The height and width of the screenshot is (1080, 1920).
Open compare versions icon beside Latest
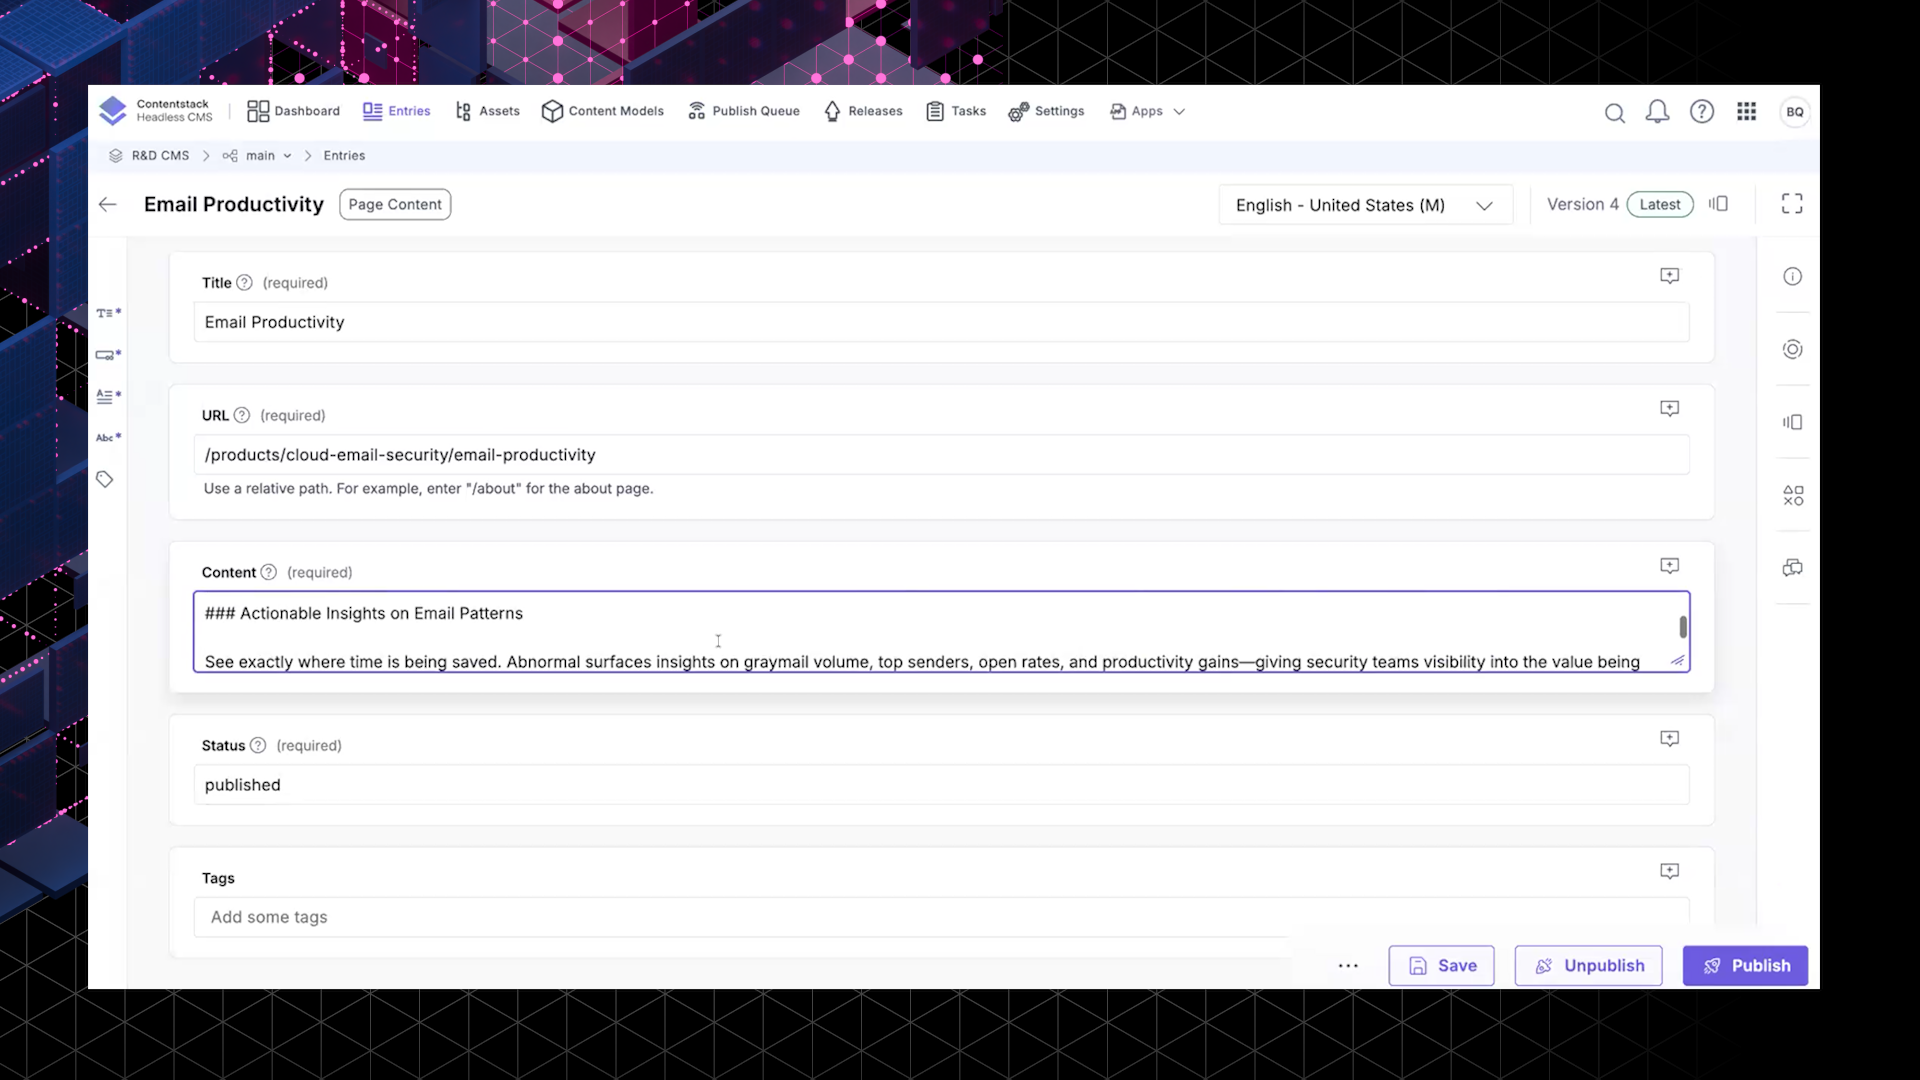1718,204
